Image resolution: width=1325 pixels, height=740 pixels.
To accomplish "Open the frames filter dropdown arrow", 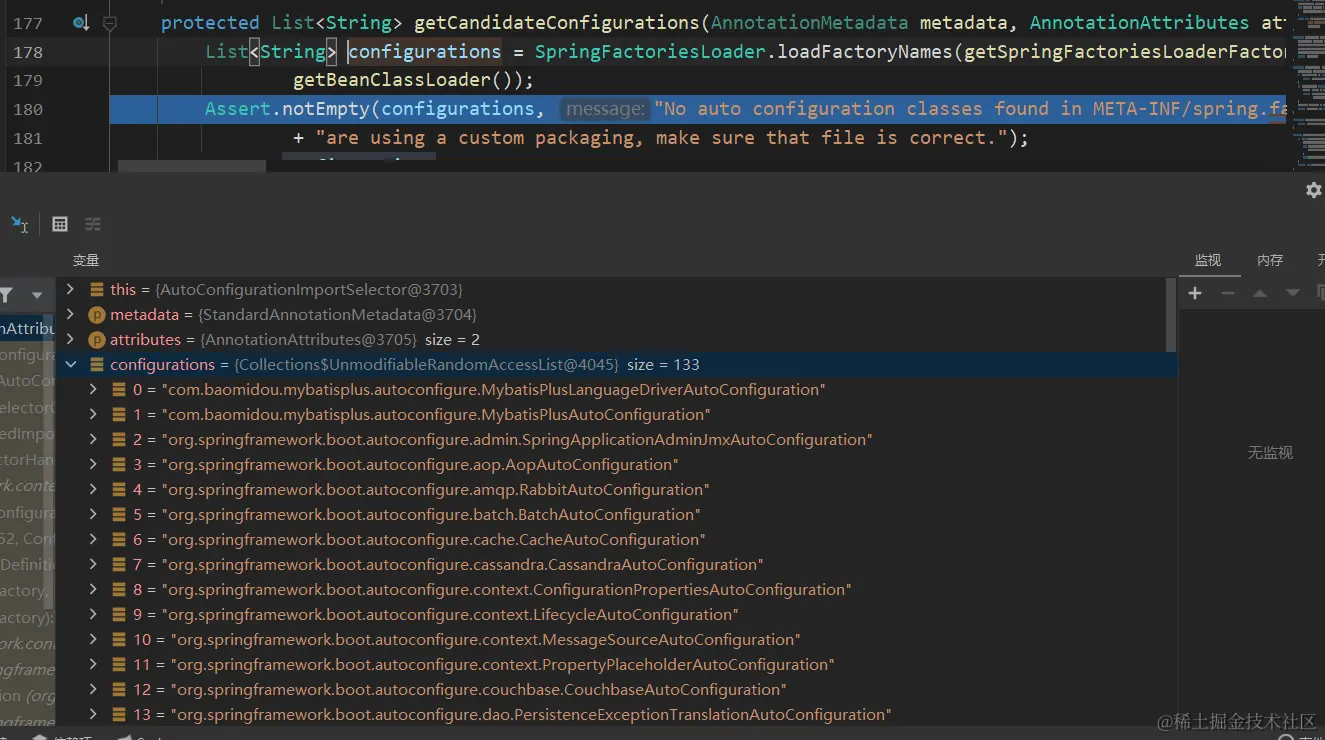I will click(x=37, y=295).
